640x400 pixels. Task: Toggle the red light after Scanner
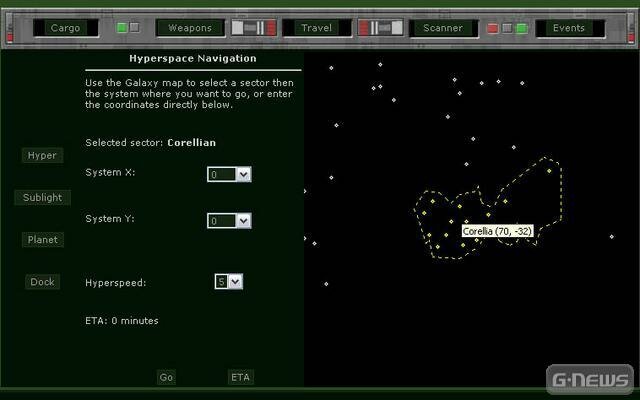(x=493, y=29)
